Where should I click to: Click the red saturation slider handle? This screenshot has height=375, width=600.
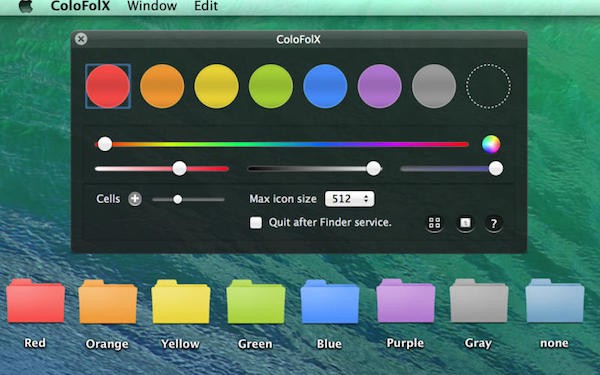pos(179,168)
